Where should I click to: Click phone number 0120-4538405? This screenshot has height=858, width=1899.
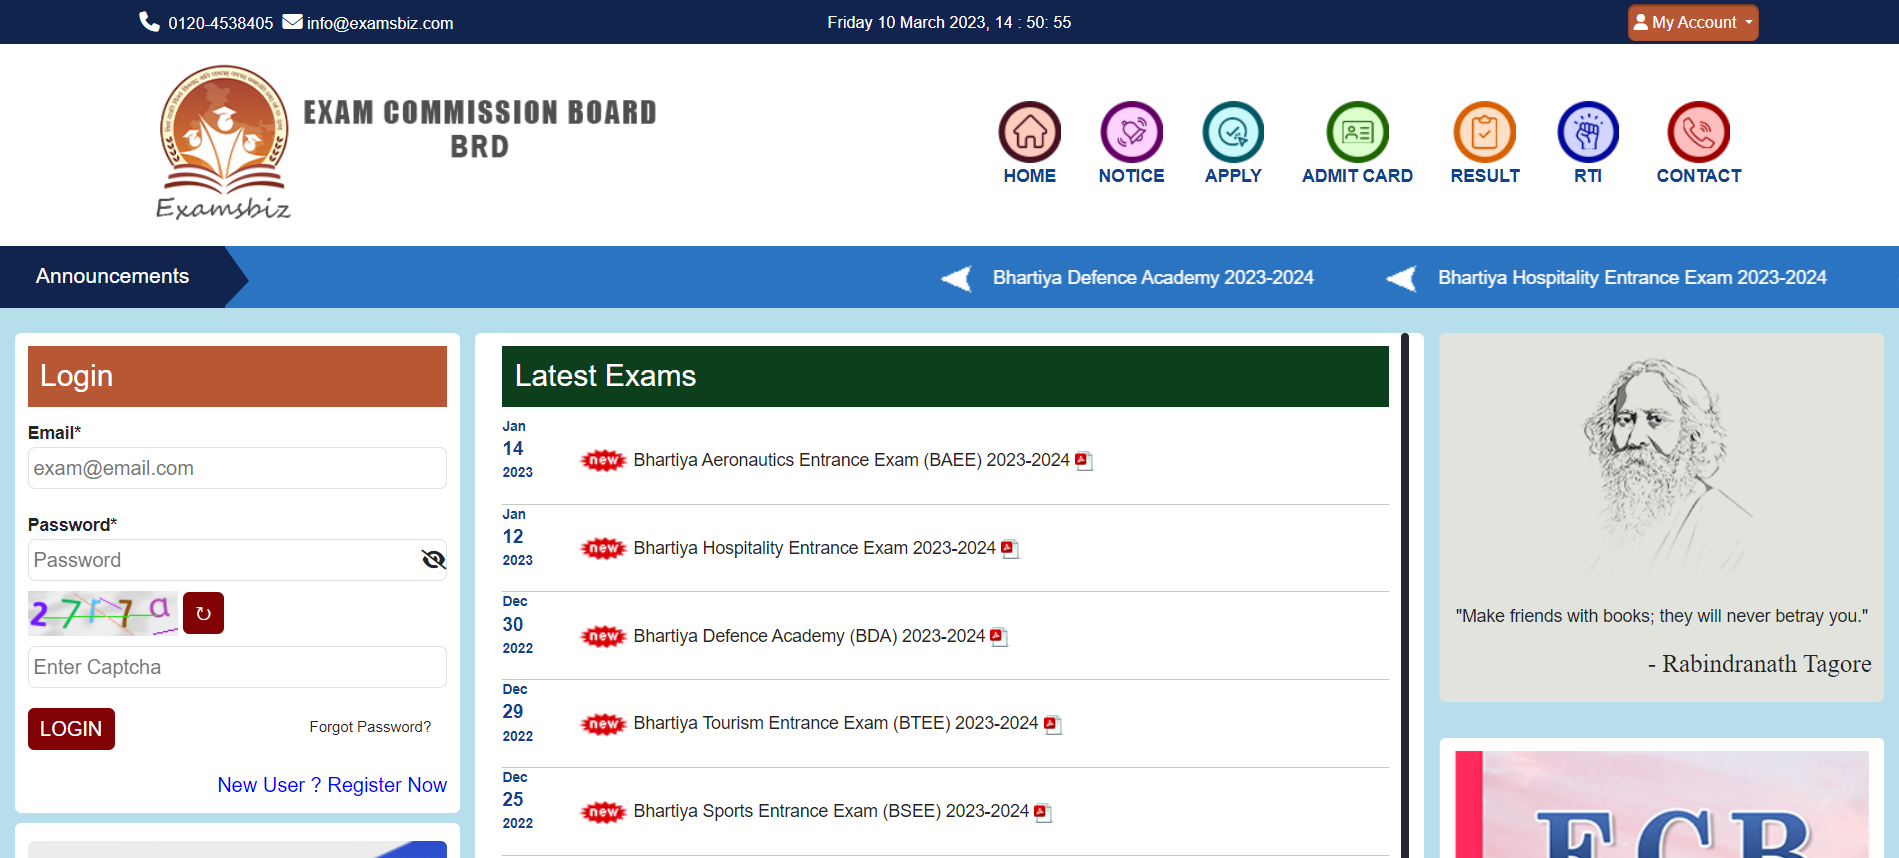(x=220, y=23)
